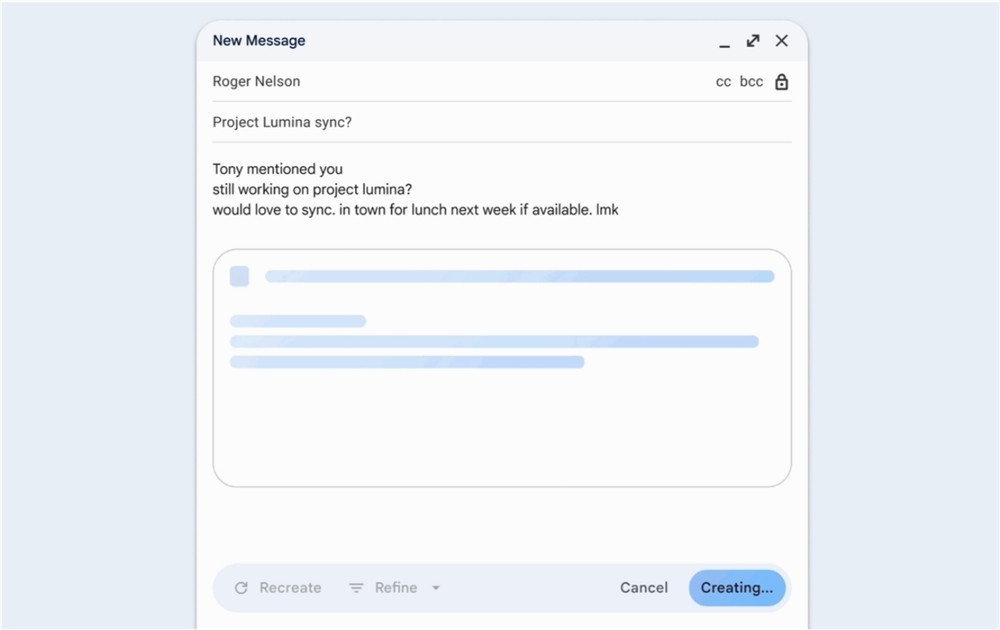
Task: Click the Recreate circular arrow icon
Action: [x=241, y=588]
